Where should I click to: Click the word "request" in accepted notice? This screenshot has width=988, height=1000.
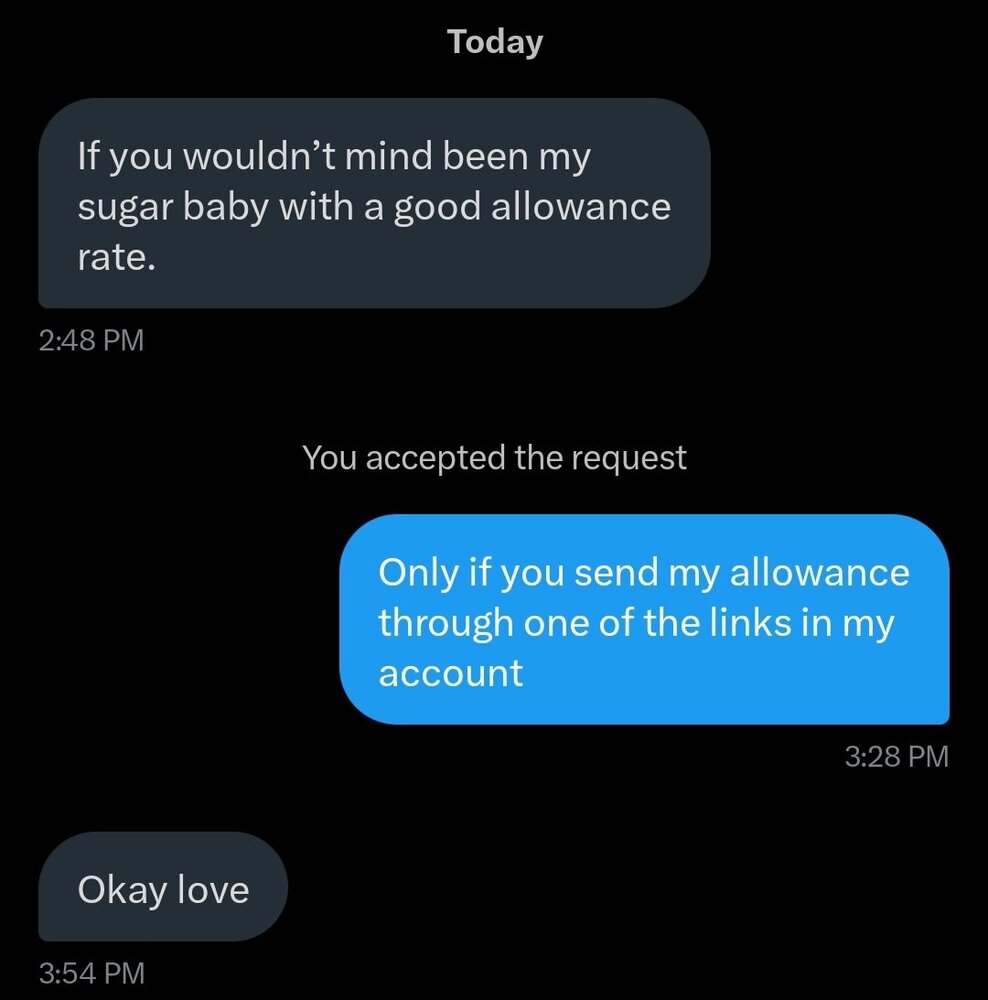pos(627,458)
